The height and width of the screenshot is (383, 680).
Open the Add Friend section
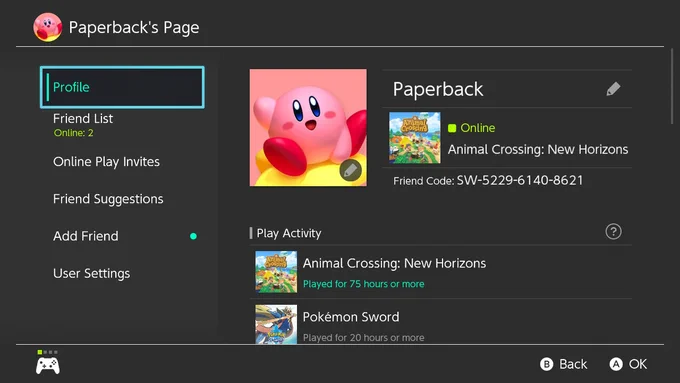pos(85,236)
